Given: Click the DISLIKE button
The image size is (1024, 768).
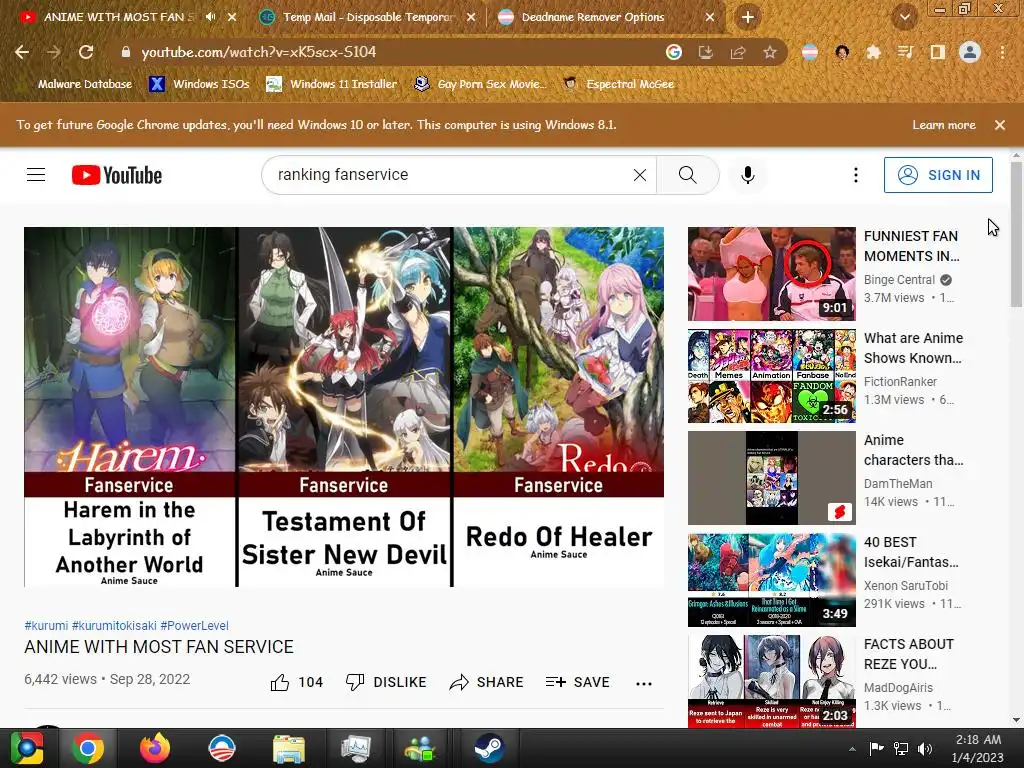Looking at the screenshot, I should (x=386, y=682).
